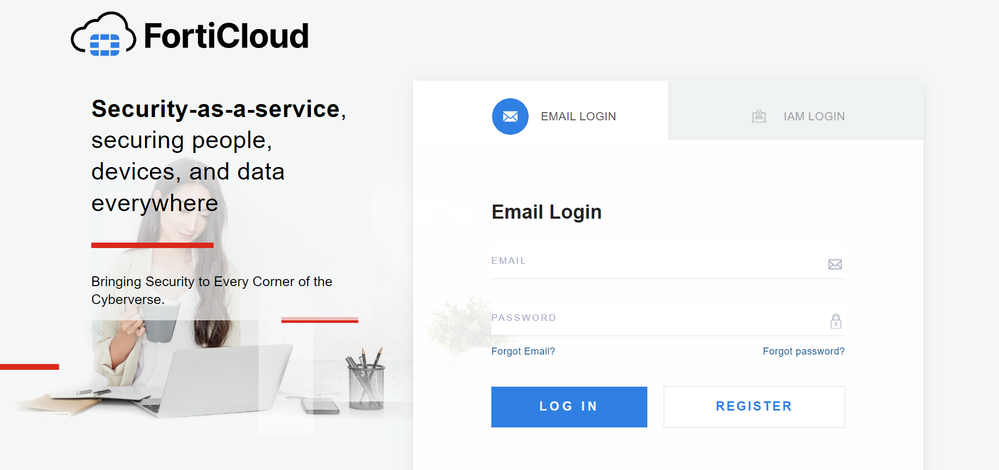Click the padlock icon in Password field
This screenshot has height=470, width=999.
pyautogui.click(x=835, y=321)
